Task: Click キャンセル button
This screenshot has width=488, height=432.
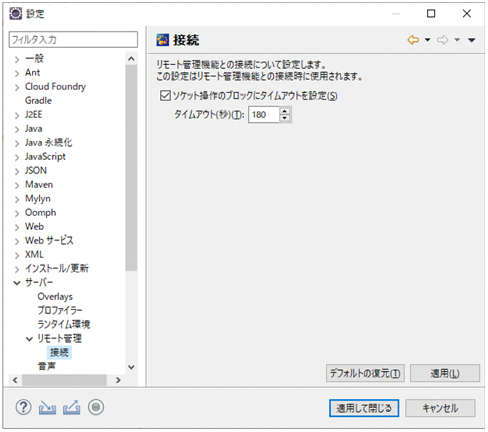Action: tap(440, 408)
